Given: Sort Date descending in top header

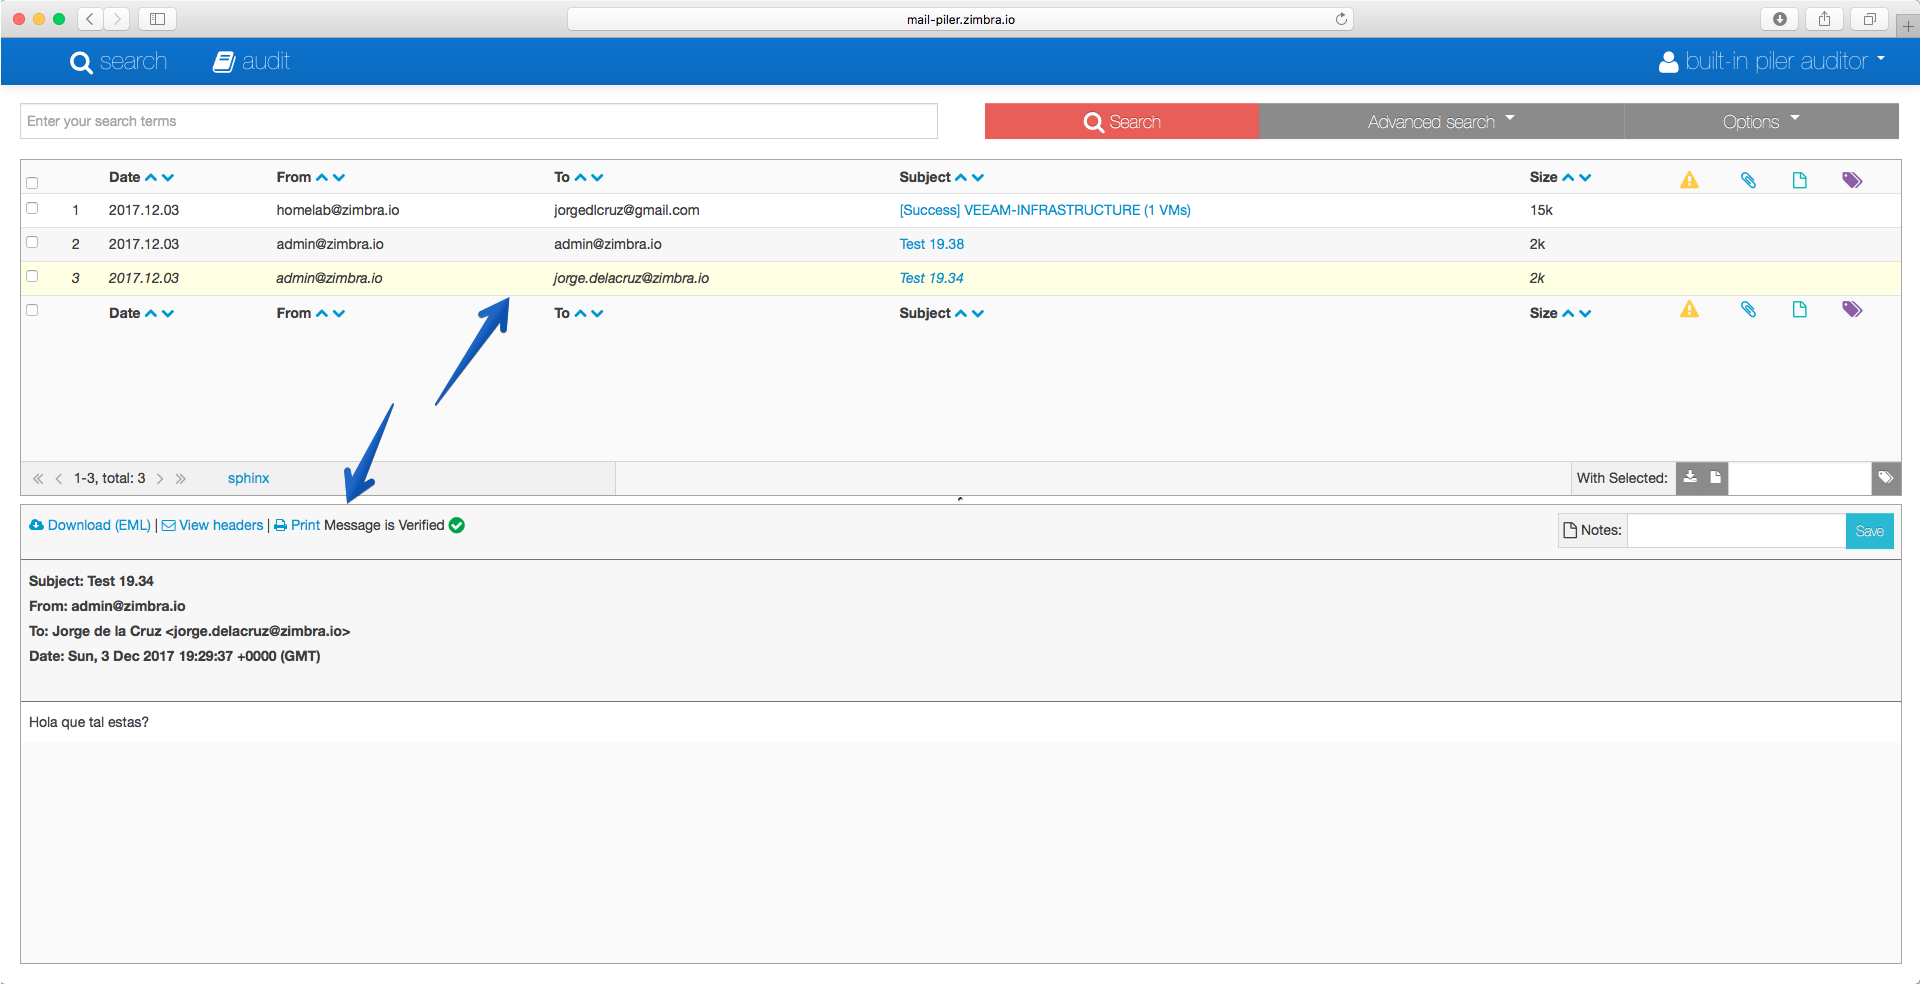Looking at the screenshot, I should (x=168, y=177).
